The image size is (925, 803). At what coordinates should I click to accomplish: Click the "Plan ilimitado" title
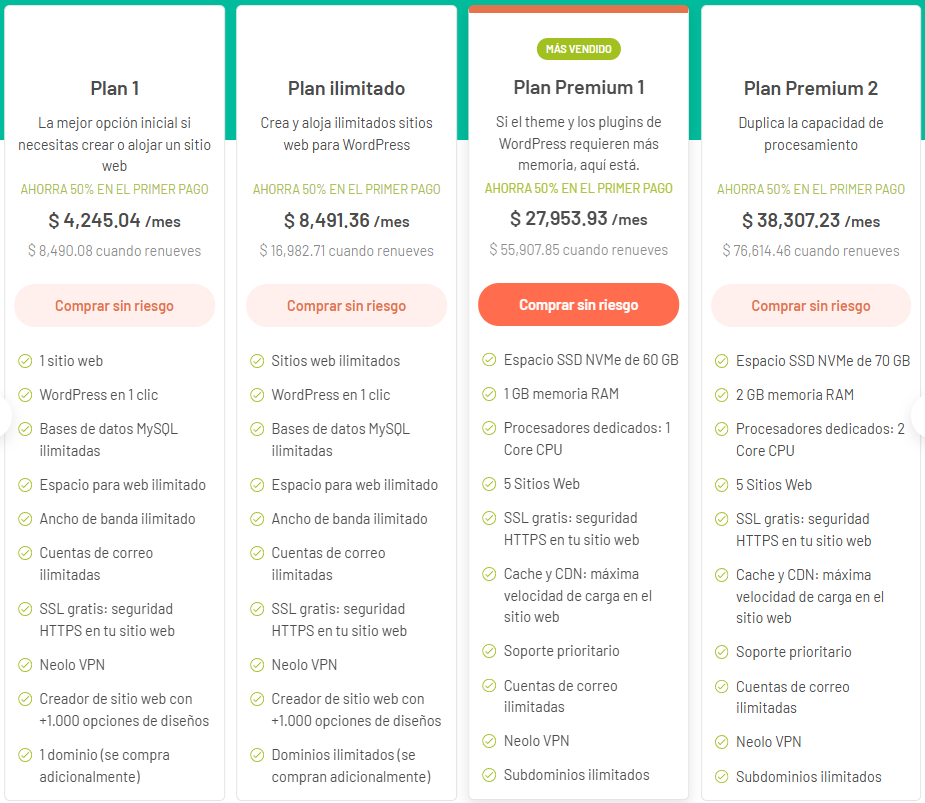pos(346,88)
